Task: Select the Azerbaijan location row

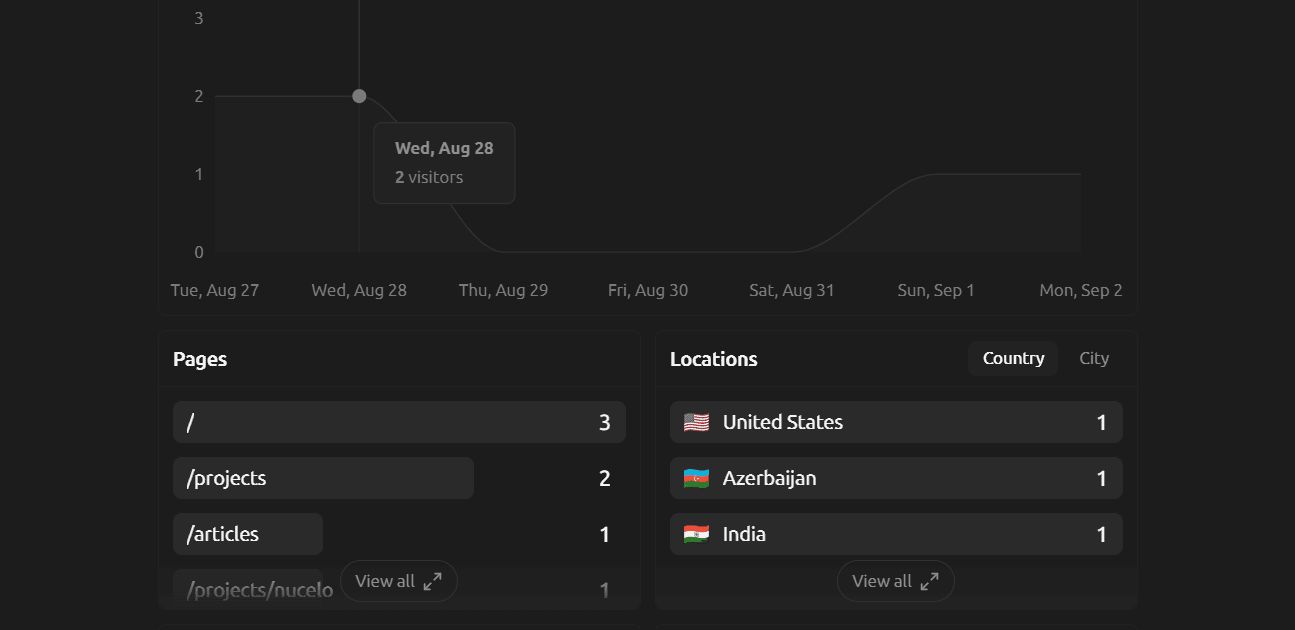Action: pos(896,478)
